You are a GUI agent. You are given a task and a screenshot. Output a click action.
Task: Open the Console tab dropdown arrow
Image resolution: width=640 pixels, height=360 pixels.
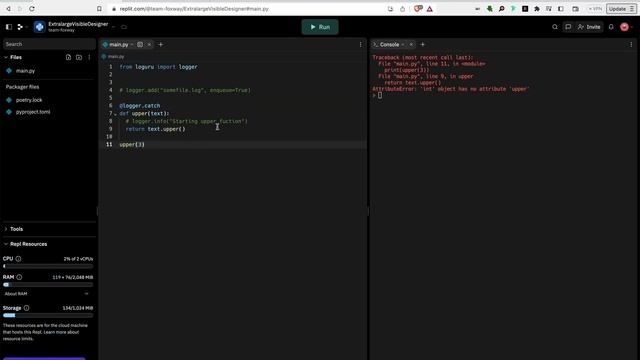click(403, 44)
